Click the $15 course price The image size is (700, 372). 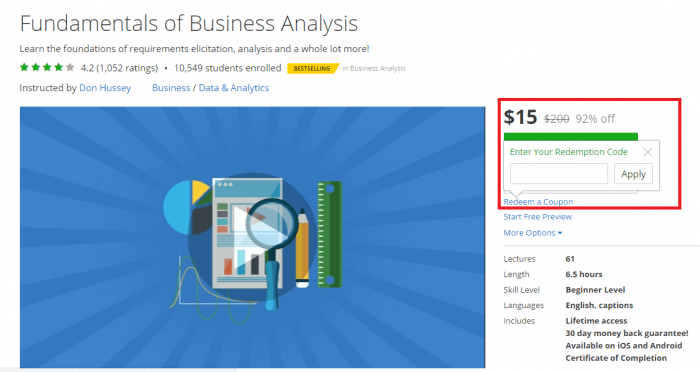point(520,117)
